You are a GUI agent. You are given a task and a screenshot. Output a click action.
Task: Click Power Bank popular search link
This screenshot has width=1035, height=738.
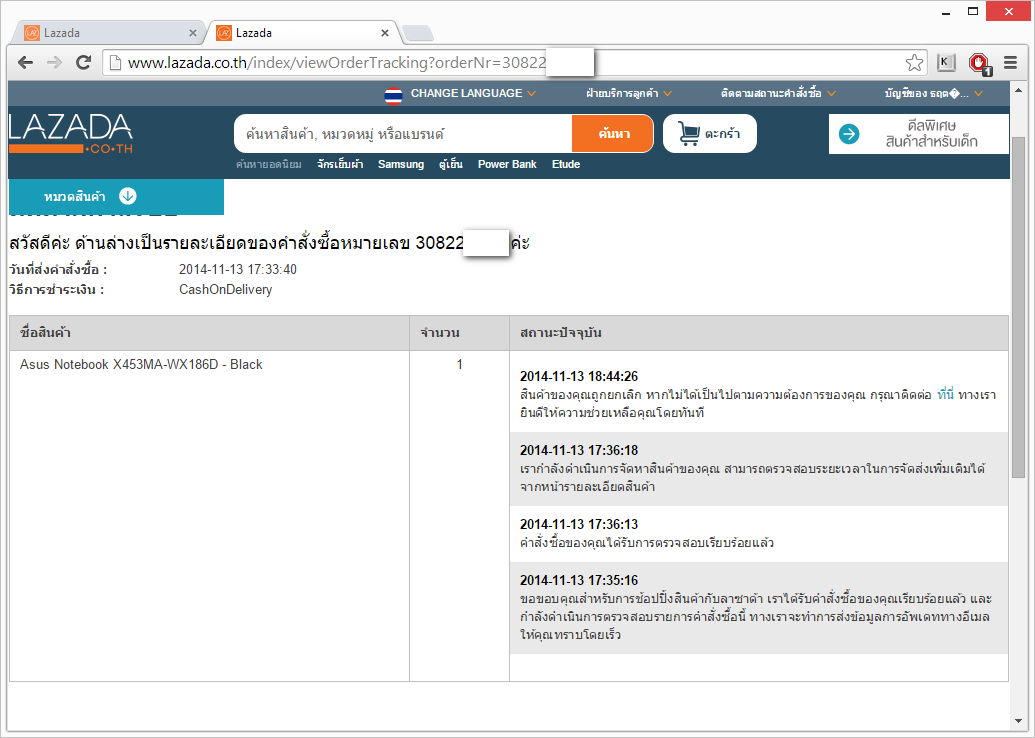(x=507, y=164)
